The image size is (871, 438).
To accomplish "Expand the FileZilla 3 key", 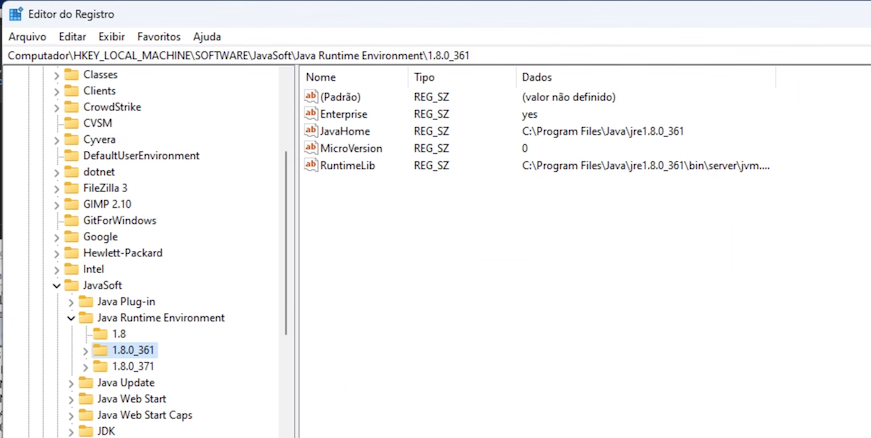I will [57, 188].
